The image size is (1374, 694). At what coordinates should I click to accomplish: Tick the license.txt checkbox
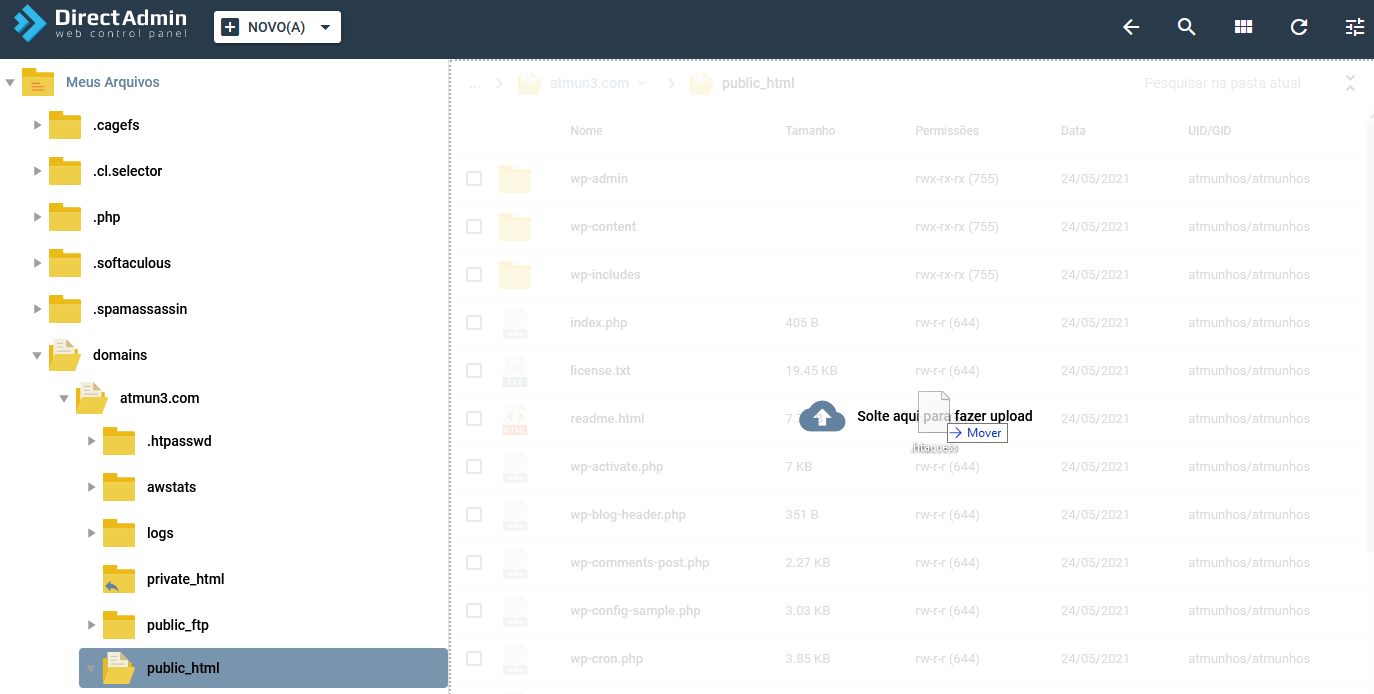pos(474,370)
